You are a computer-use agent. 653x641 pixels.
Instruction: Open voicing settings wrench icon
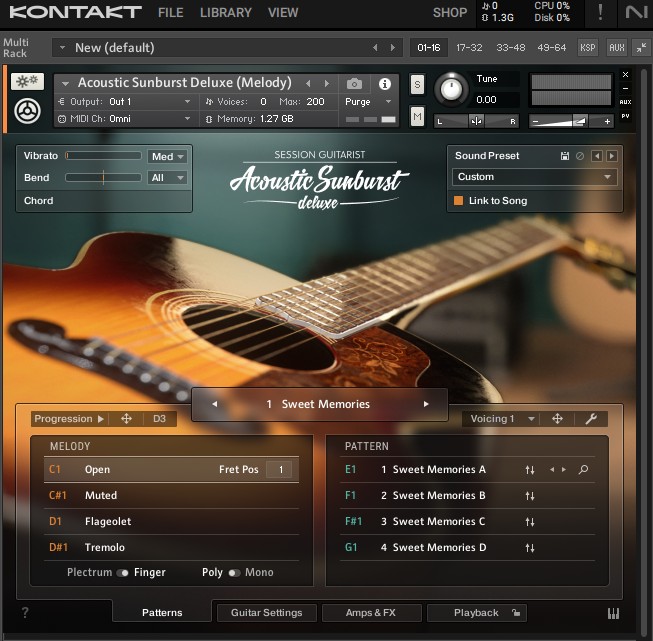click(x=591, y=419)
